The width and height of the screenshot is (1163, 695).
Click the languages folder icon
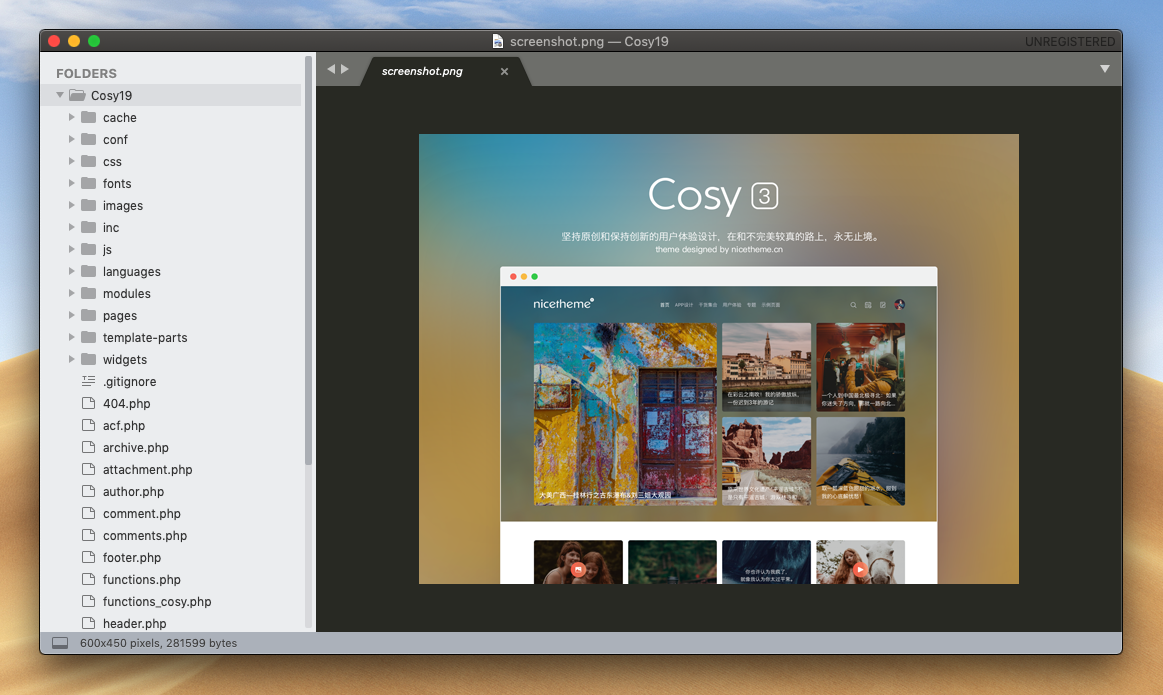(x=89, y=271)
